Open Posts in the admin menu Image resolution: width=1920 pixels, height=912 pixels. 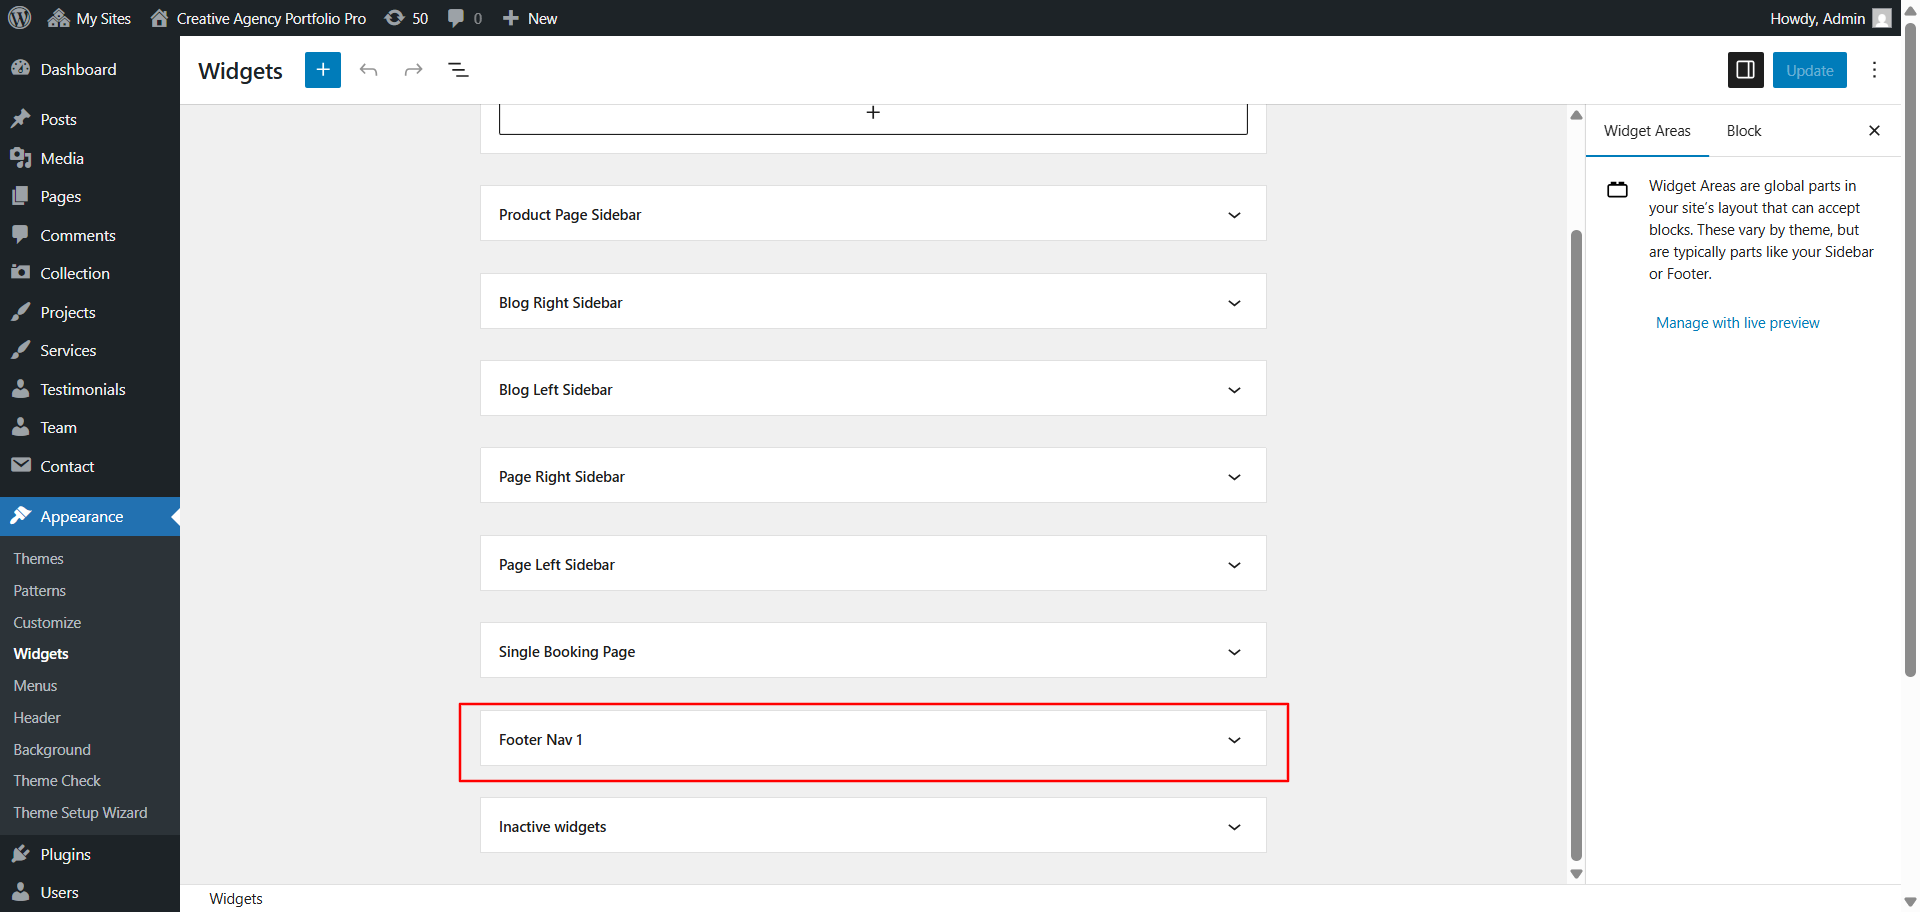pos(90,119)
